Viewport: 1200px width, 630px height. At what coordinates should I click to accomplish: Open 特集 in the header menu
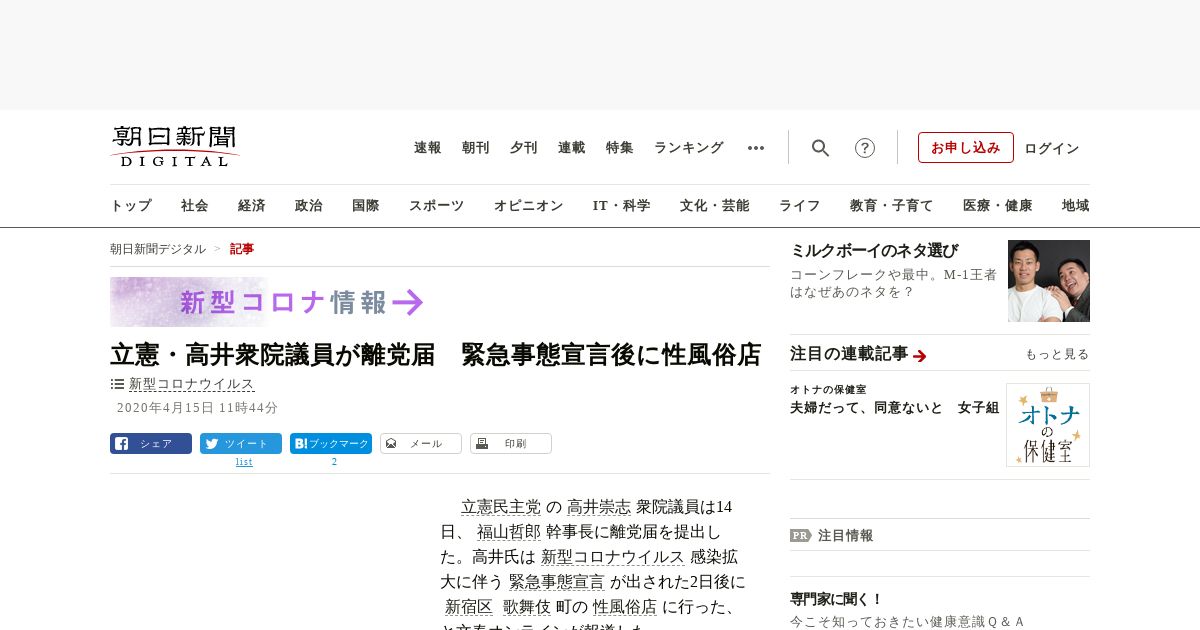(x=620, y=148)
